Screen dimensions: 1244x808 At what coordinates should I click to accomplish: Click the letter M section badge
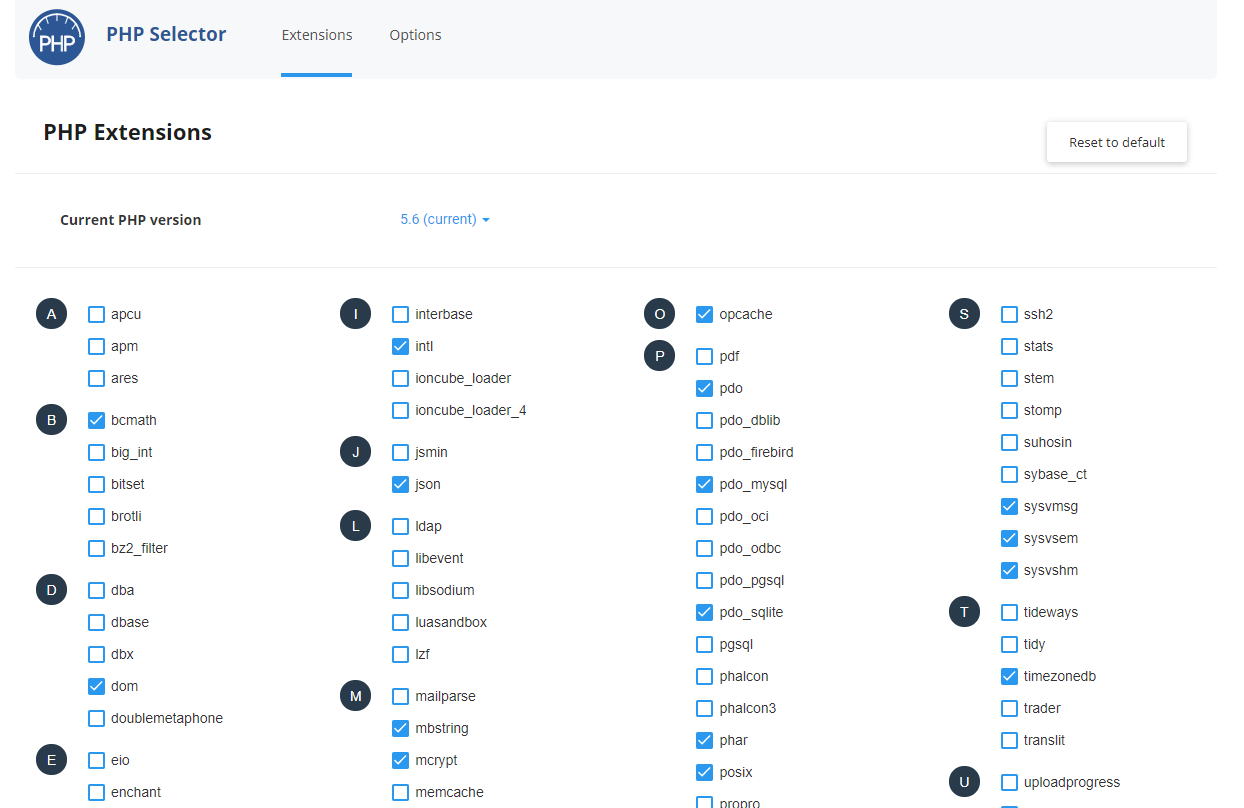[x=355, y=695]
